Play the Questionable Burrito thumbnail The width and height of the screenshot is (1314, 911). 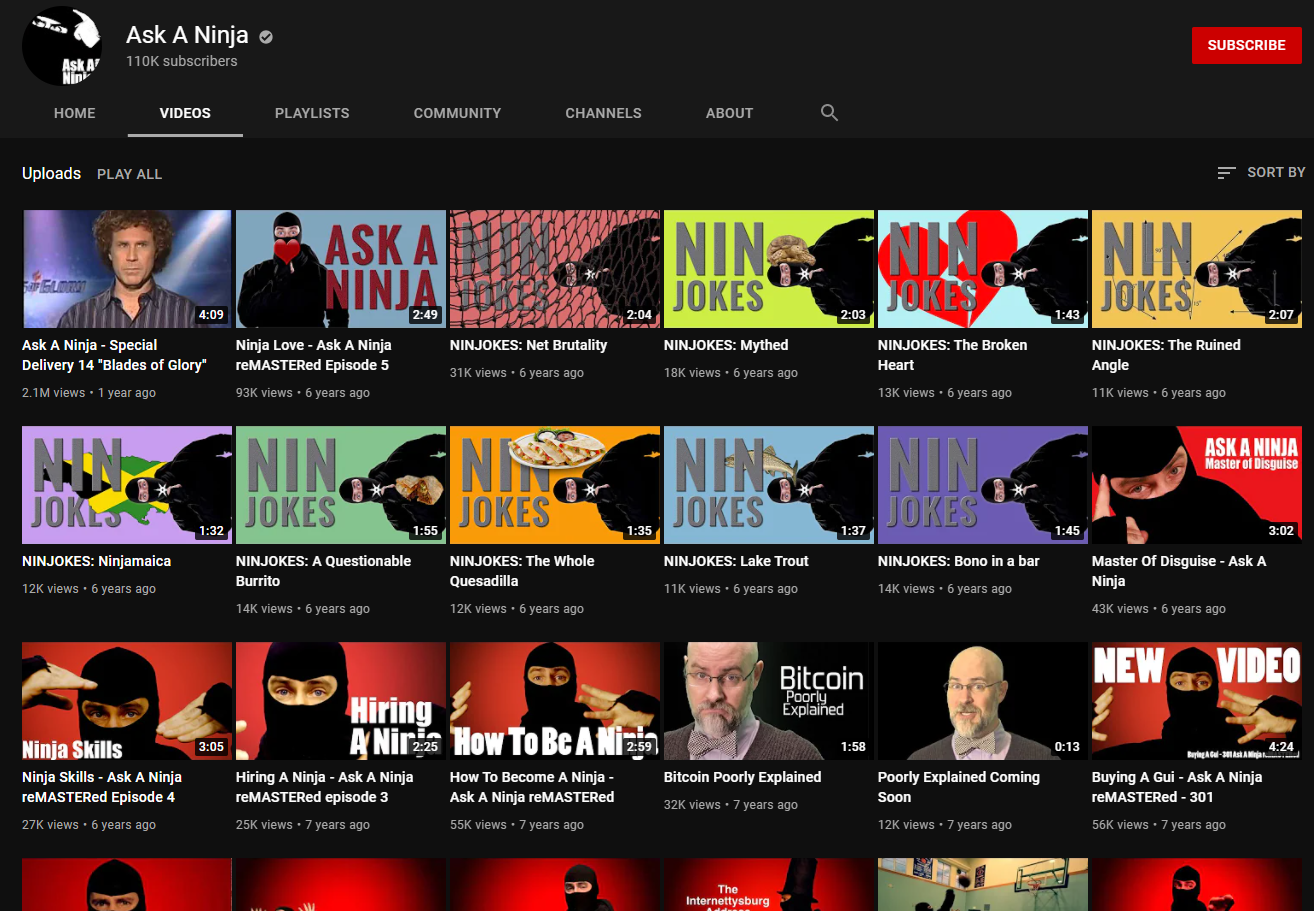[341, 485]
